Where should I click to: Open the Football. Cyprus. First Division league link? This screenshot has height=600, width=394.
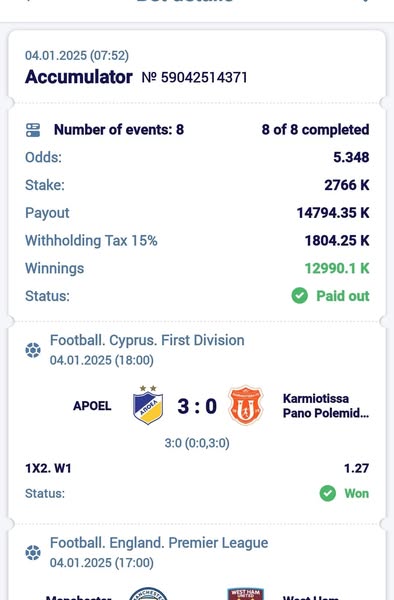click(147, 340)
